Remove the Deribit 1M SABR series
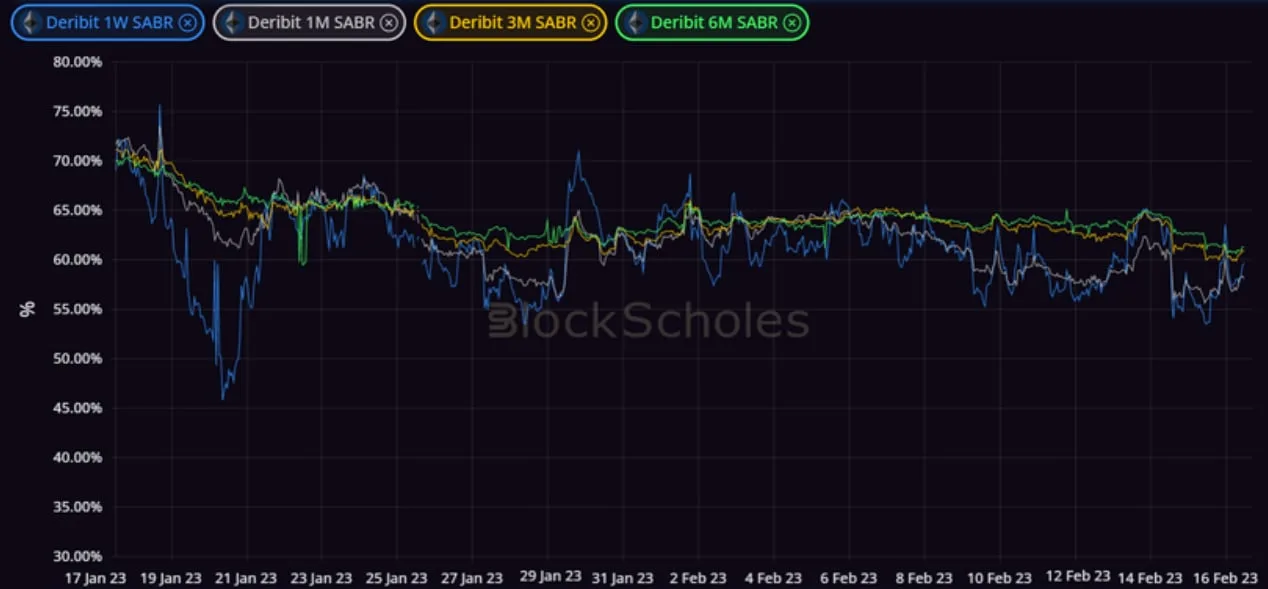This screenshot has height=589, width=1268. point(388,23)
